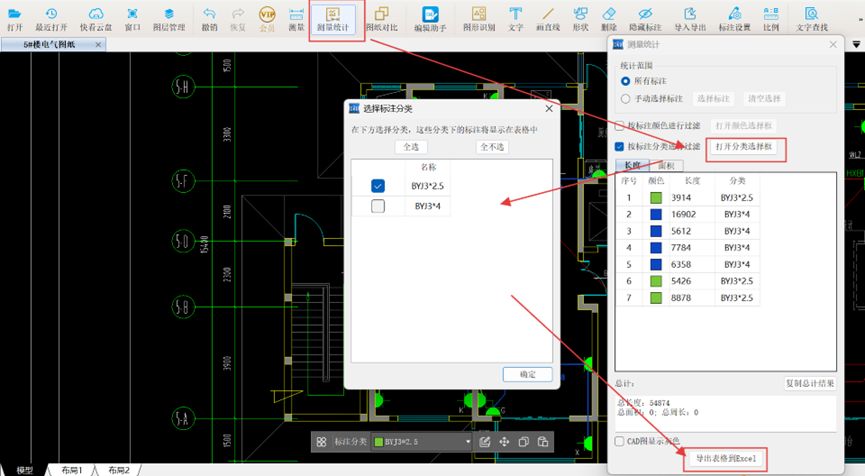Toggle the CAD图显示灰色 checkbox
This screenshot has width=865, height=476.
(x=620, y=441)
